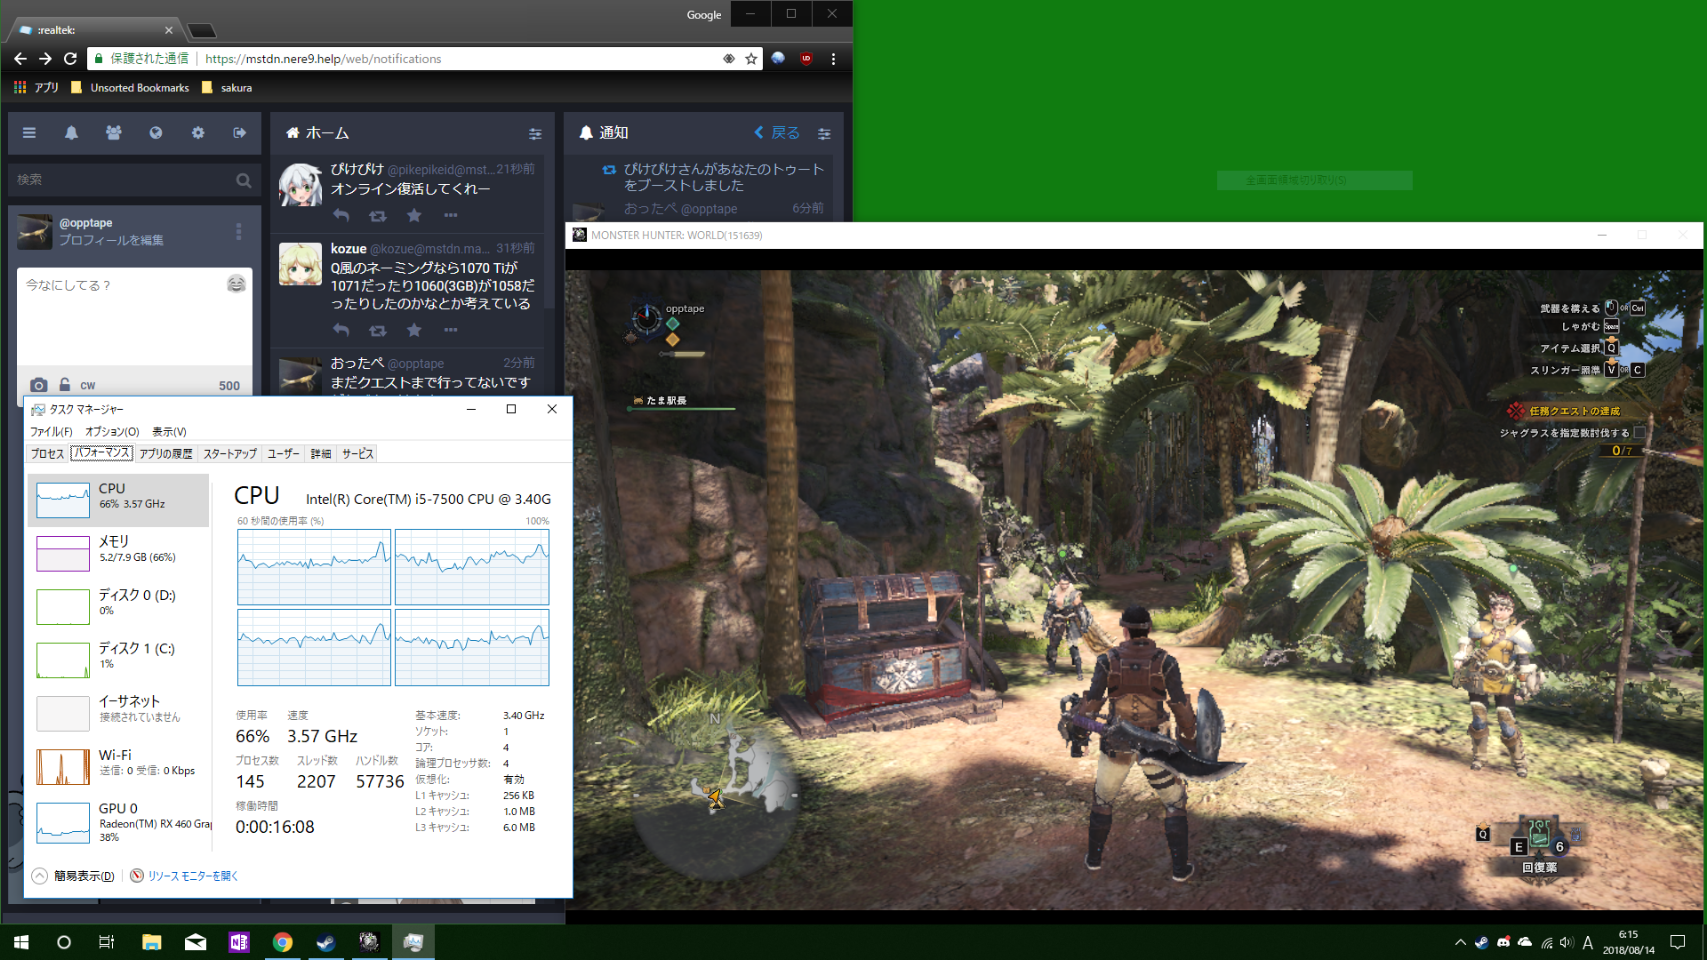Click 戻る back in notifications column
1707x960 pixels.
tap(777, 133)
